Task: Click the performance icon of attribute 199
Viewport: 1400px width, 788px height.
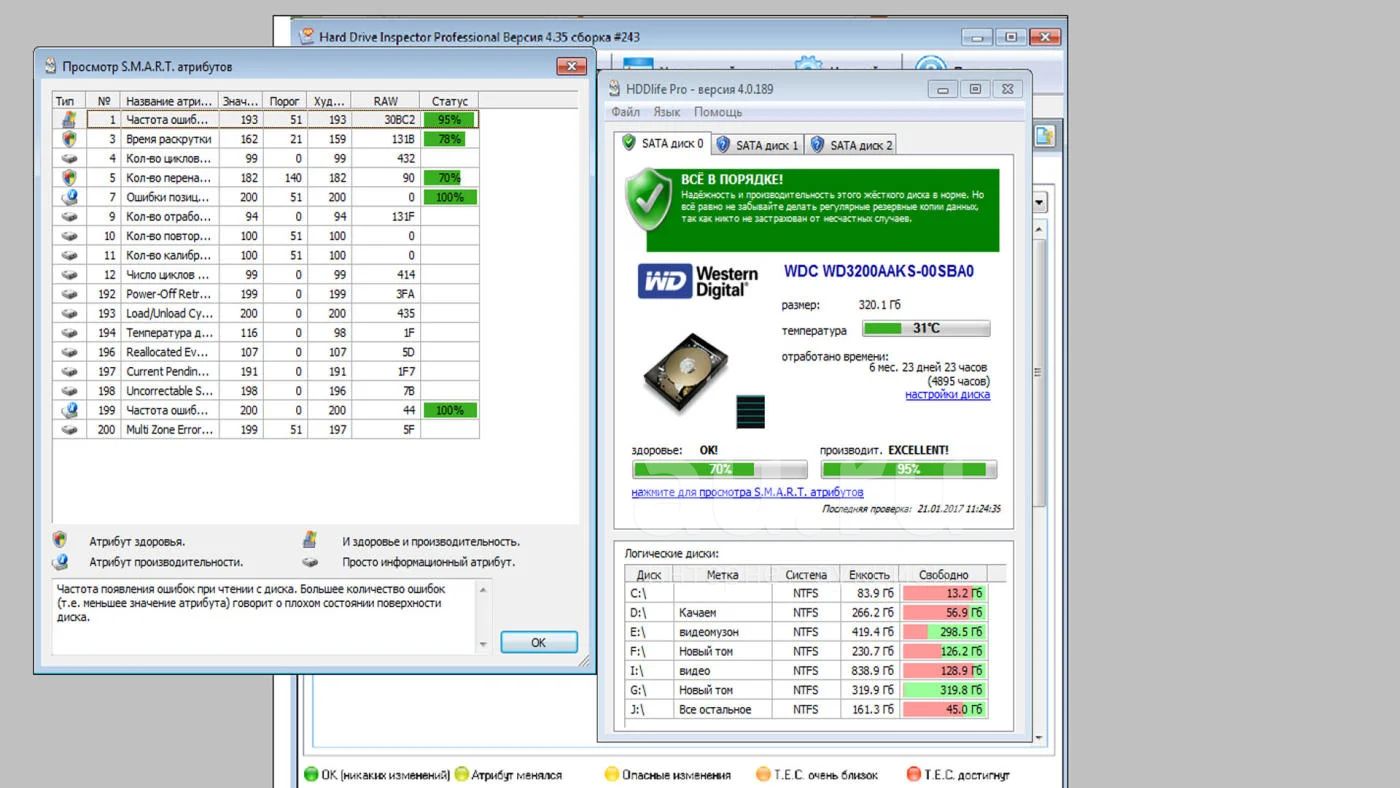Action: click(69, 410)
